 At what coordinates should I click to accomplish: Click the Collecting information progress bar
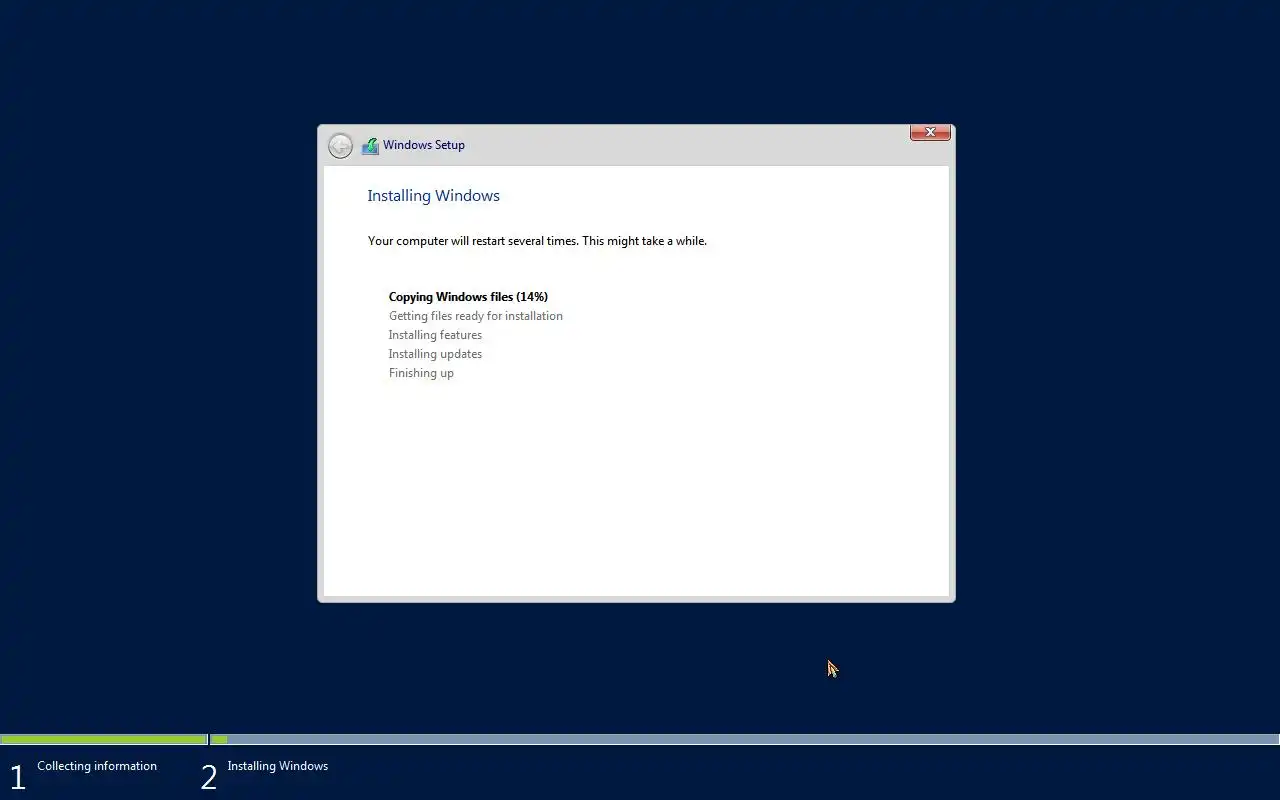(104, 740)
